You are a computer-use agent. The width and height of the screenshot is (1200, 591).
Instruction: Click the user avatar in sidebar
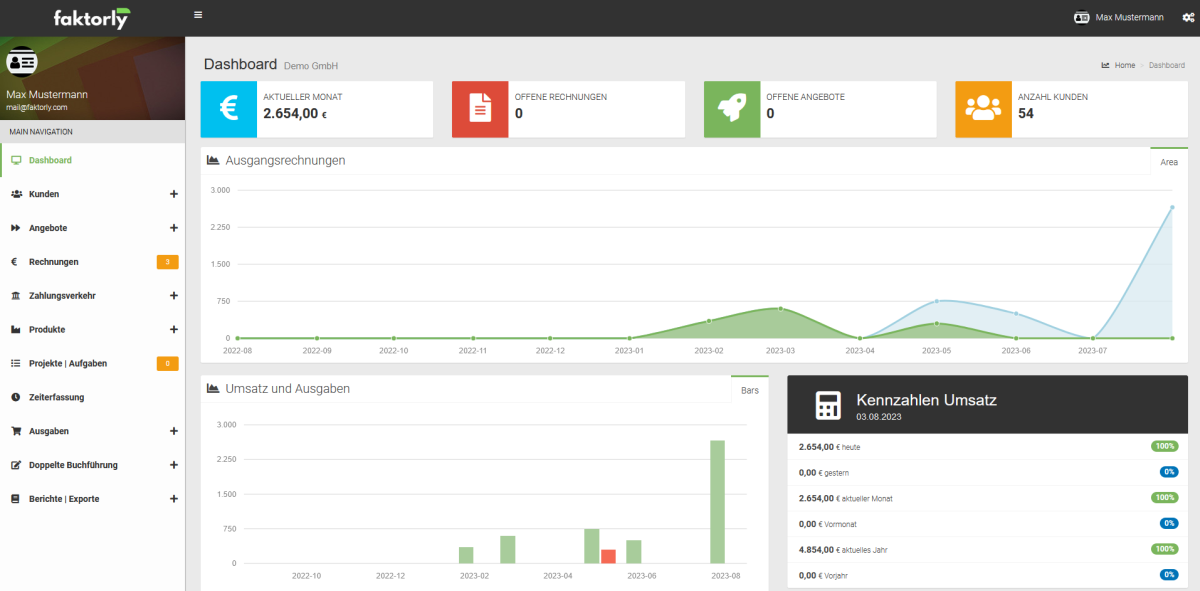[x=22, y=62]
